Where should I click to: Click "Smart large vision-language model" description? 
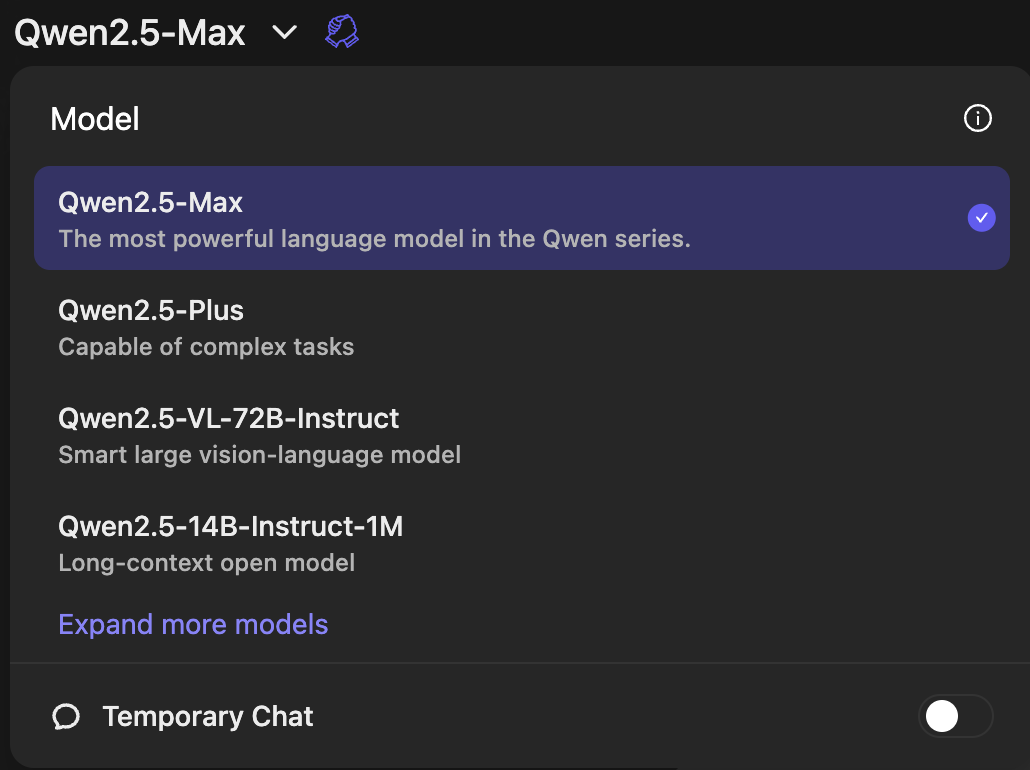coord(260,455)
